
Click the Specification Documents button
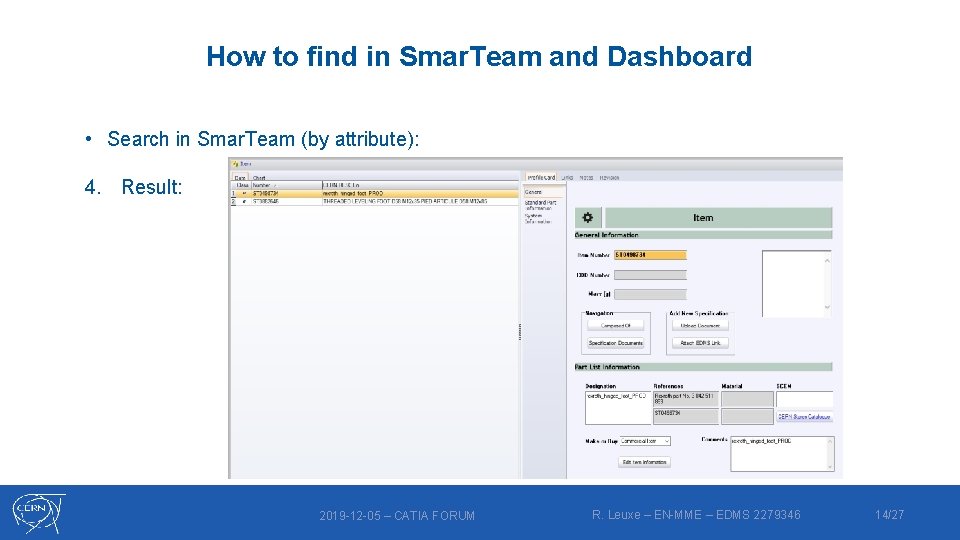click(x=615, y=343)
